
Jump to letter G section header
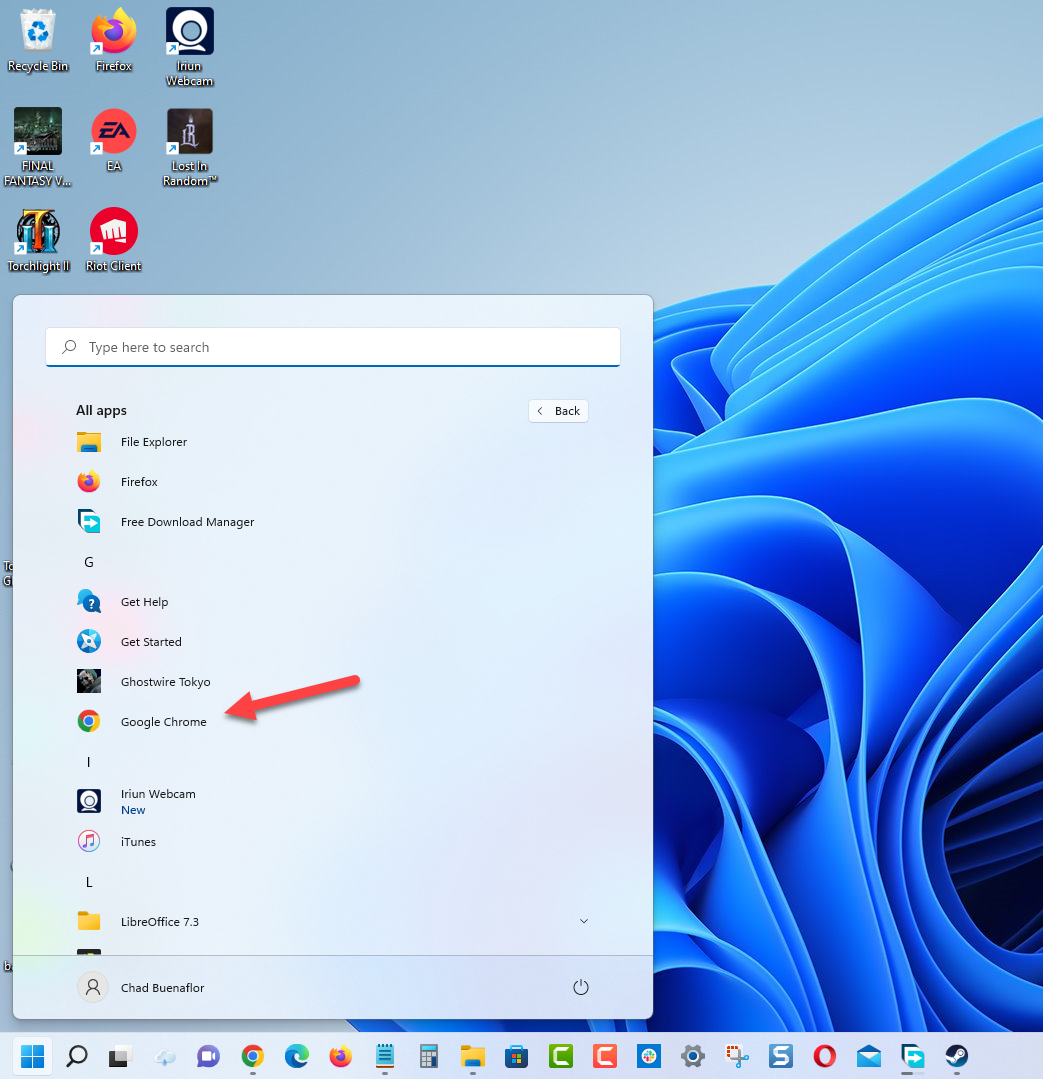pyautogui.click(x=89, y=562)
